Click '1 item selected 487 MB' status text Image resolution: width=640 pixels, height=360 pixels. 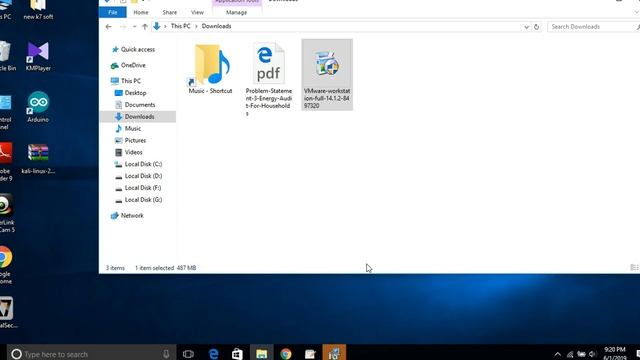click(165, 268)
